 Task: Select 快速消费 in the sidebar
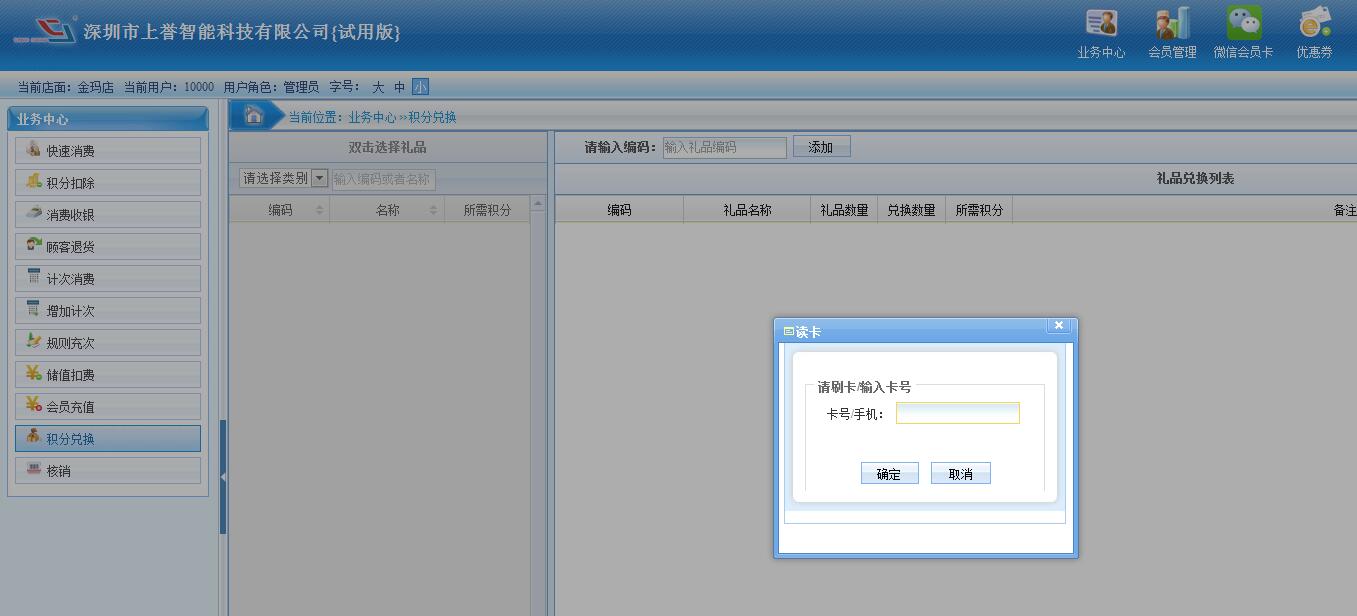(108, 151)
